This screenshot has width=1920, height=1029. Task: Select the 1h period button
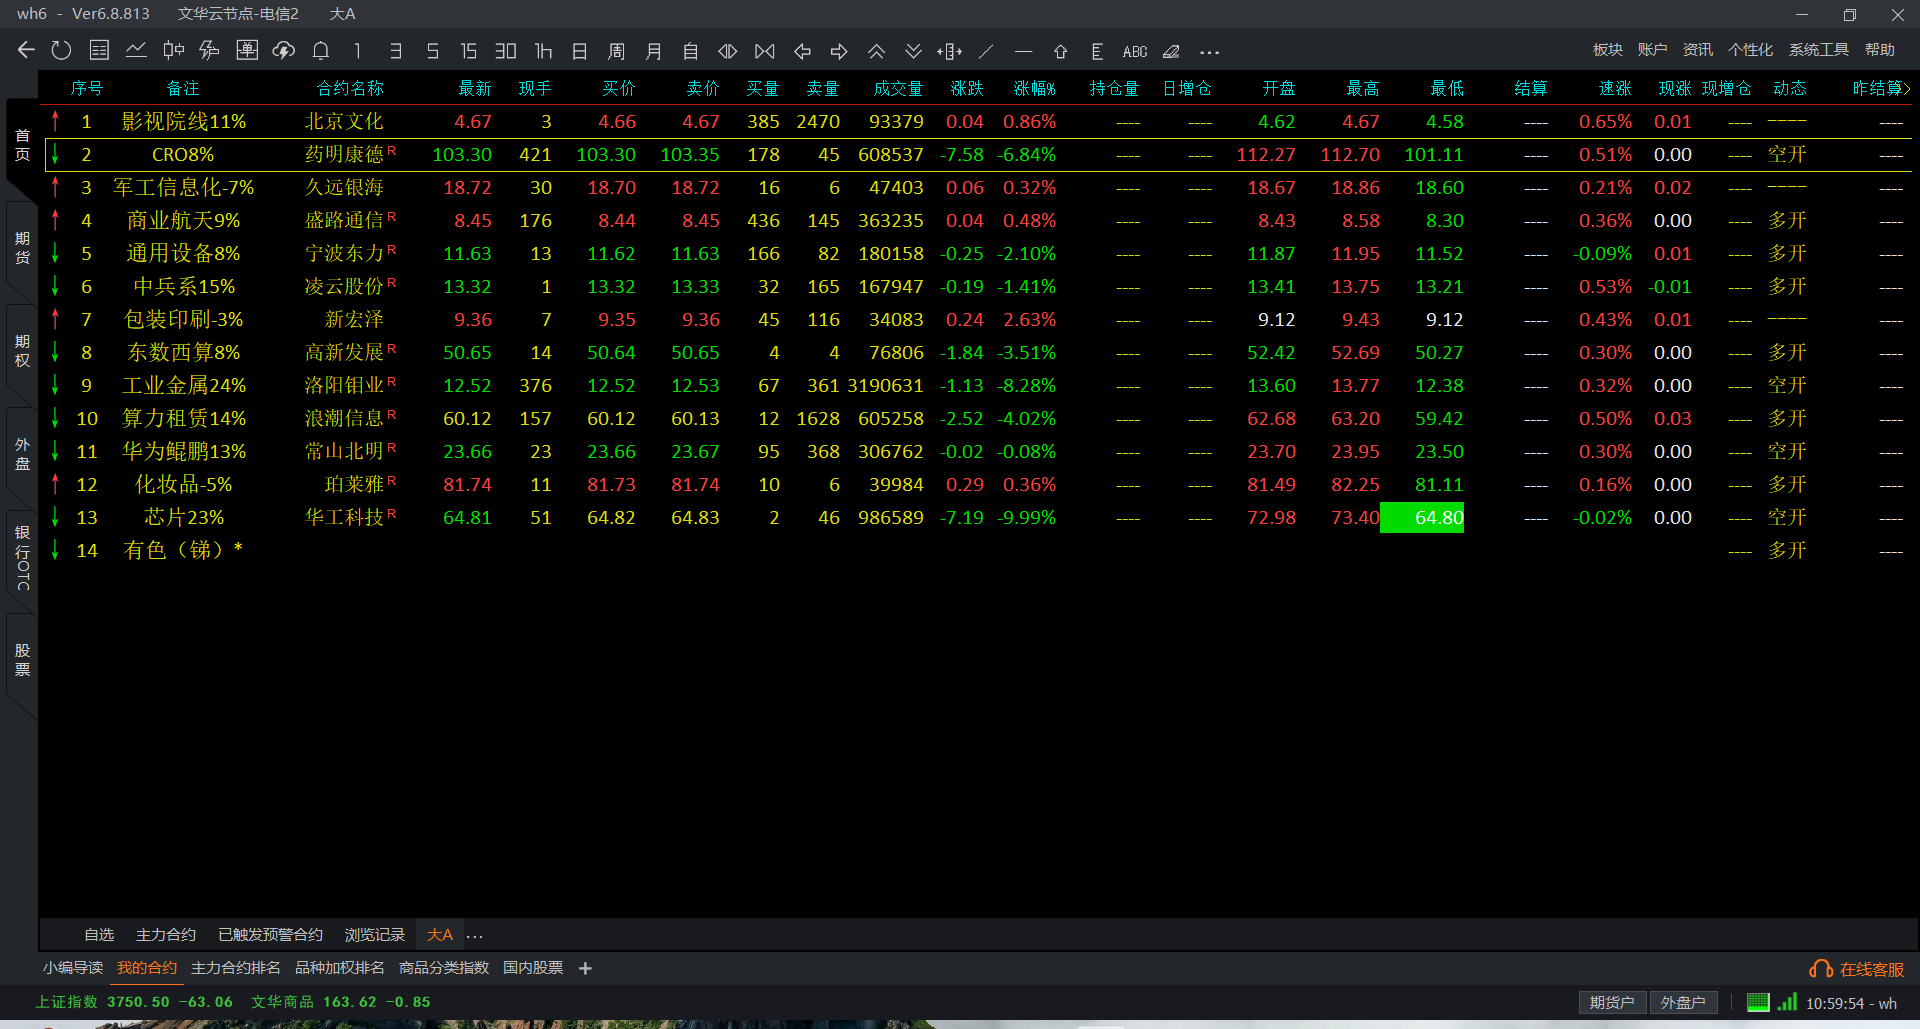coord(543,51)
